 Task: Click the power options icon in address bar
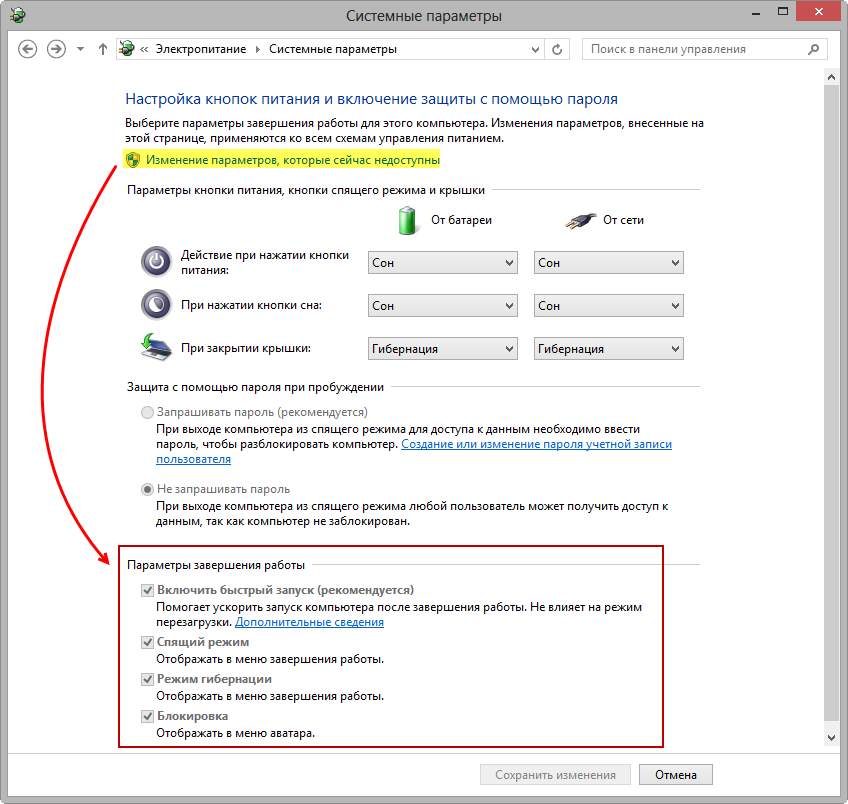[127, 49]
